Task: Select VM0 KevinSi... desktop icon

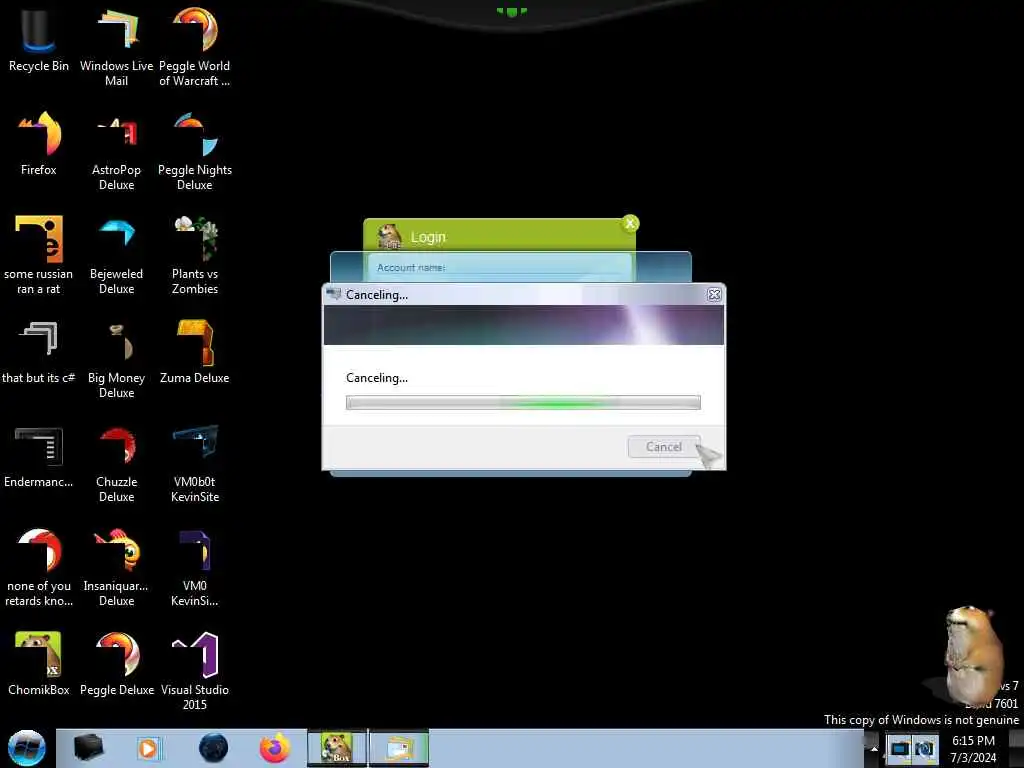Action: [x=195, y=567]
